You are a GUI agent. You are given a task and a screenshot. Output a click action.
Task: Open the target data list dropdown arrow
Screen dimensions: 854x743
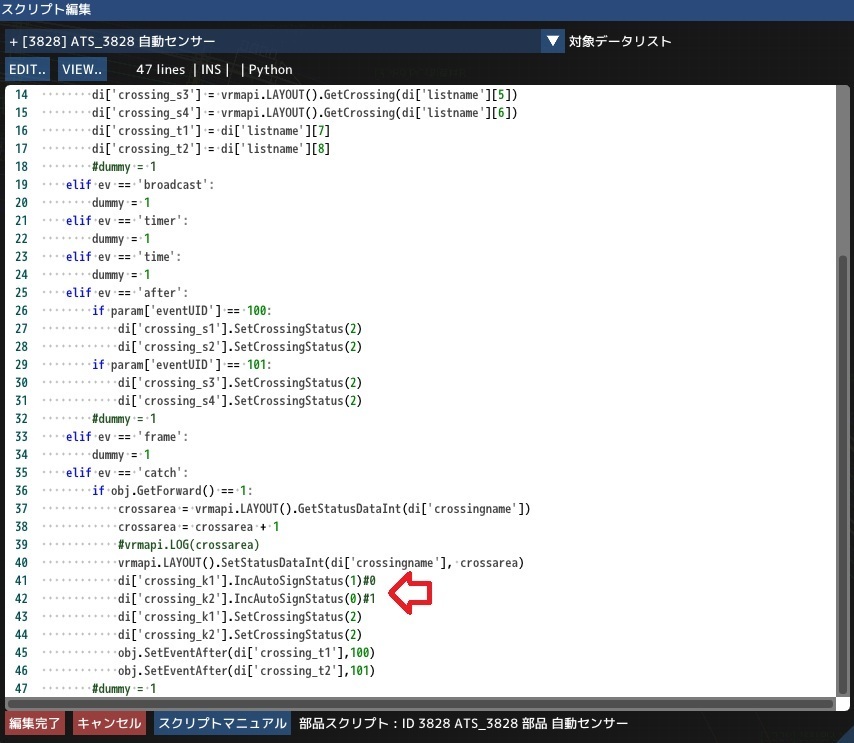tap(552, 41)
